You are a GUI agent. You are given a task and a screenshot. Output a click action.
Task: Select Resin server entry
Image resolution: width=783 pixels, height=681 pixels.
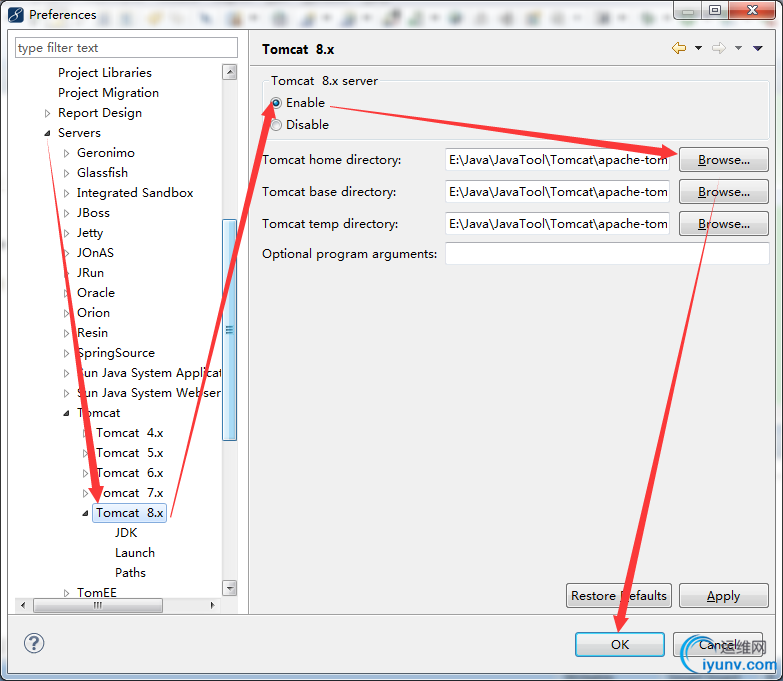pyautogui.click(x=92, y=333)
